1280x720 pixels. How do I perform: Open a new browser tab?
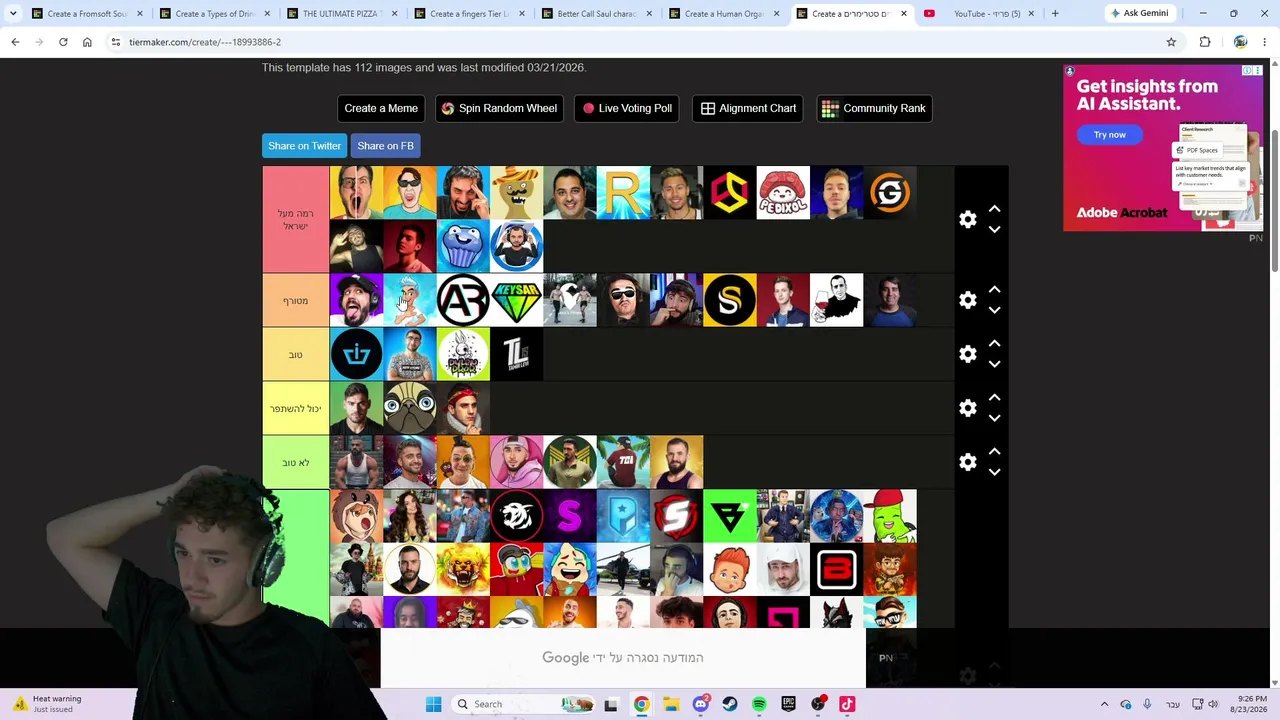pos(1054,14)
